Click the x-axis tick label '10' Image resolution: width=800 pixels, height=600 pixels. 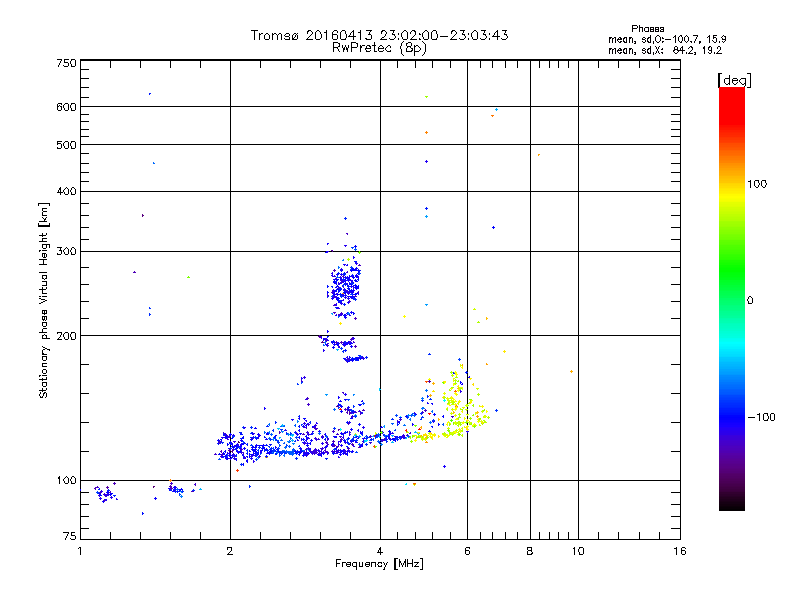(578, 551)
